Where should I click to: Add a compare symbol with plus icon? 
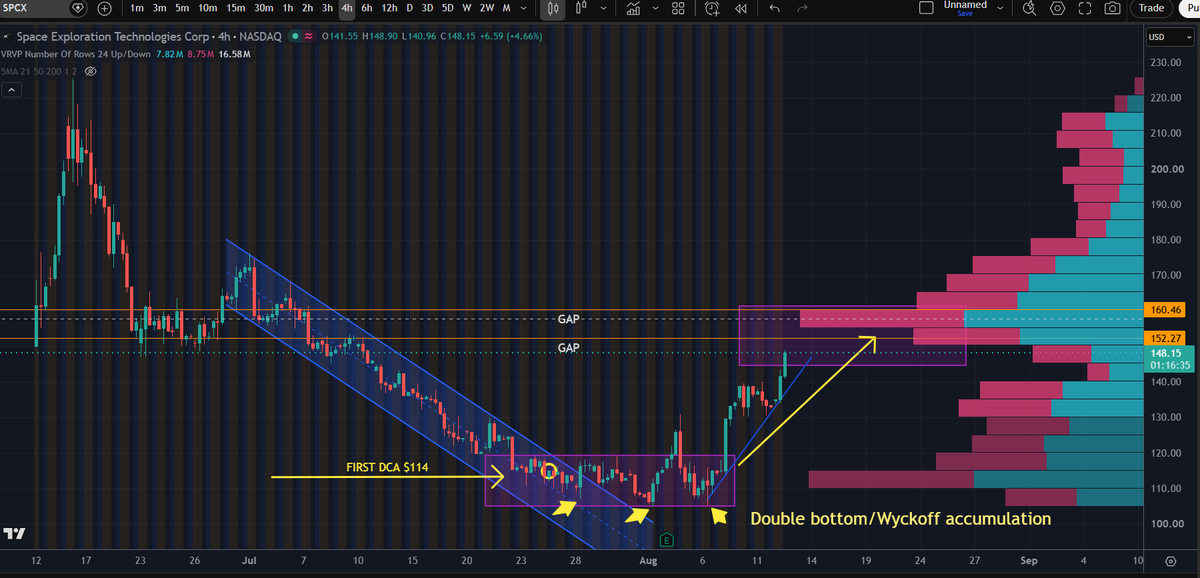104,8
